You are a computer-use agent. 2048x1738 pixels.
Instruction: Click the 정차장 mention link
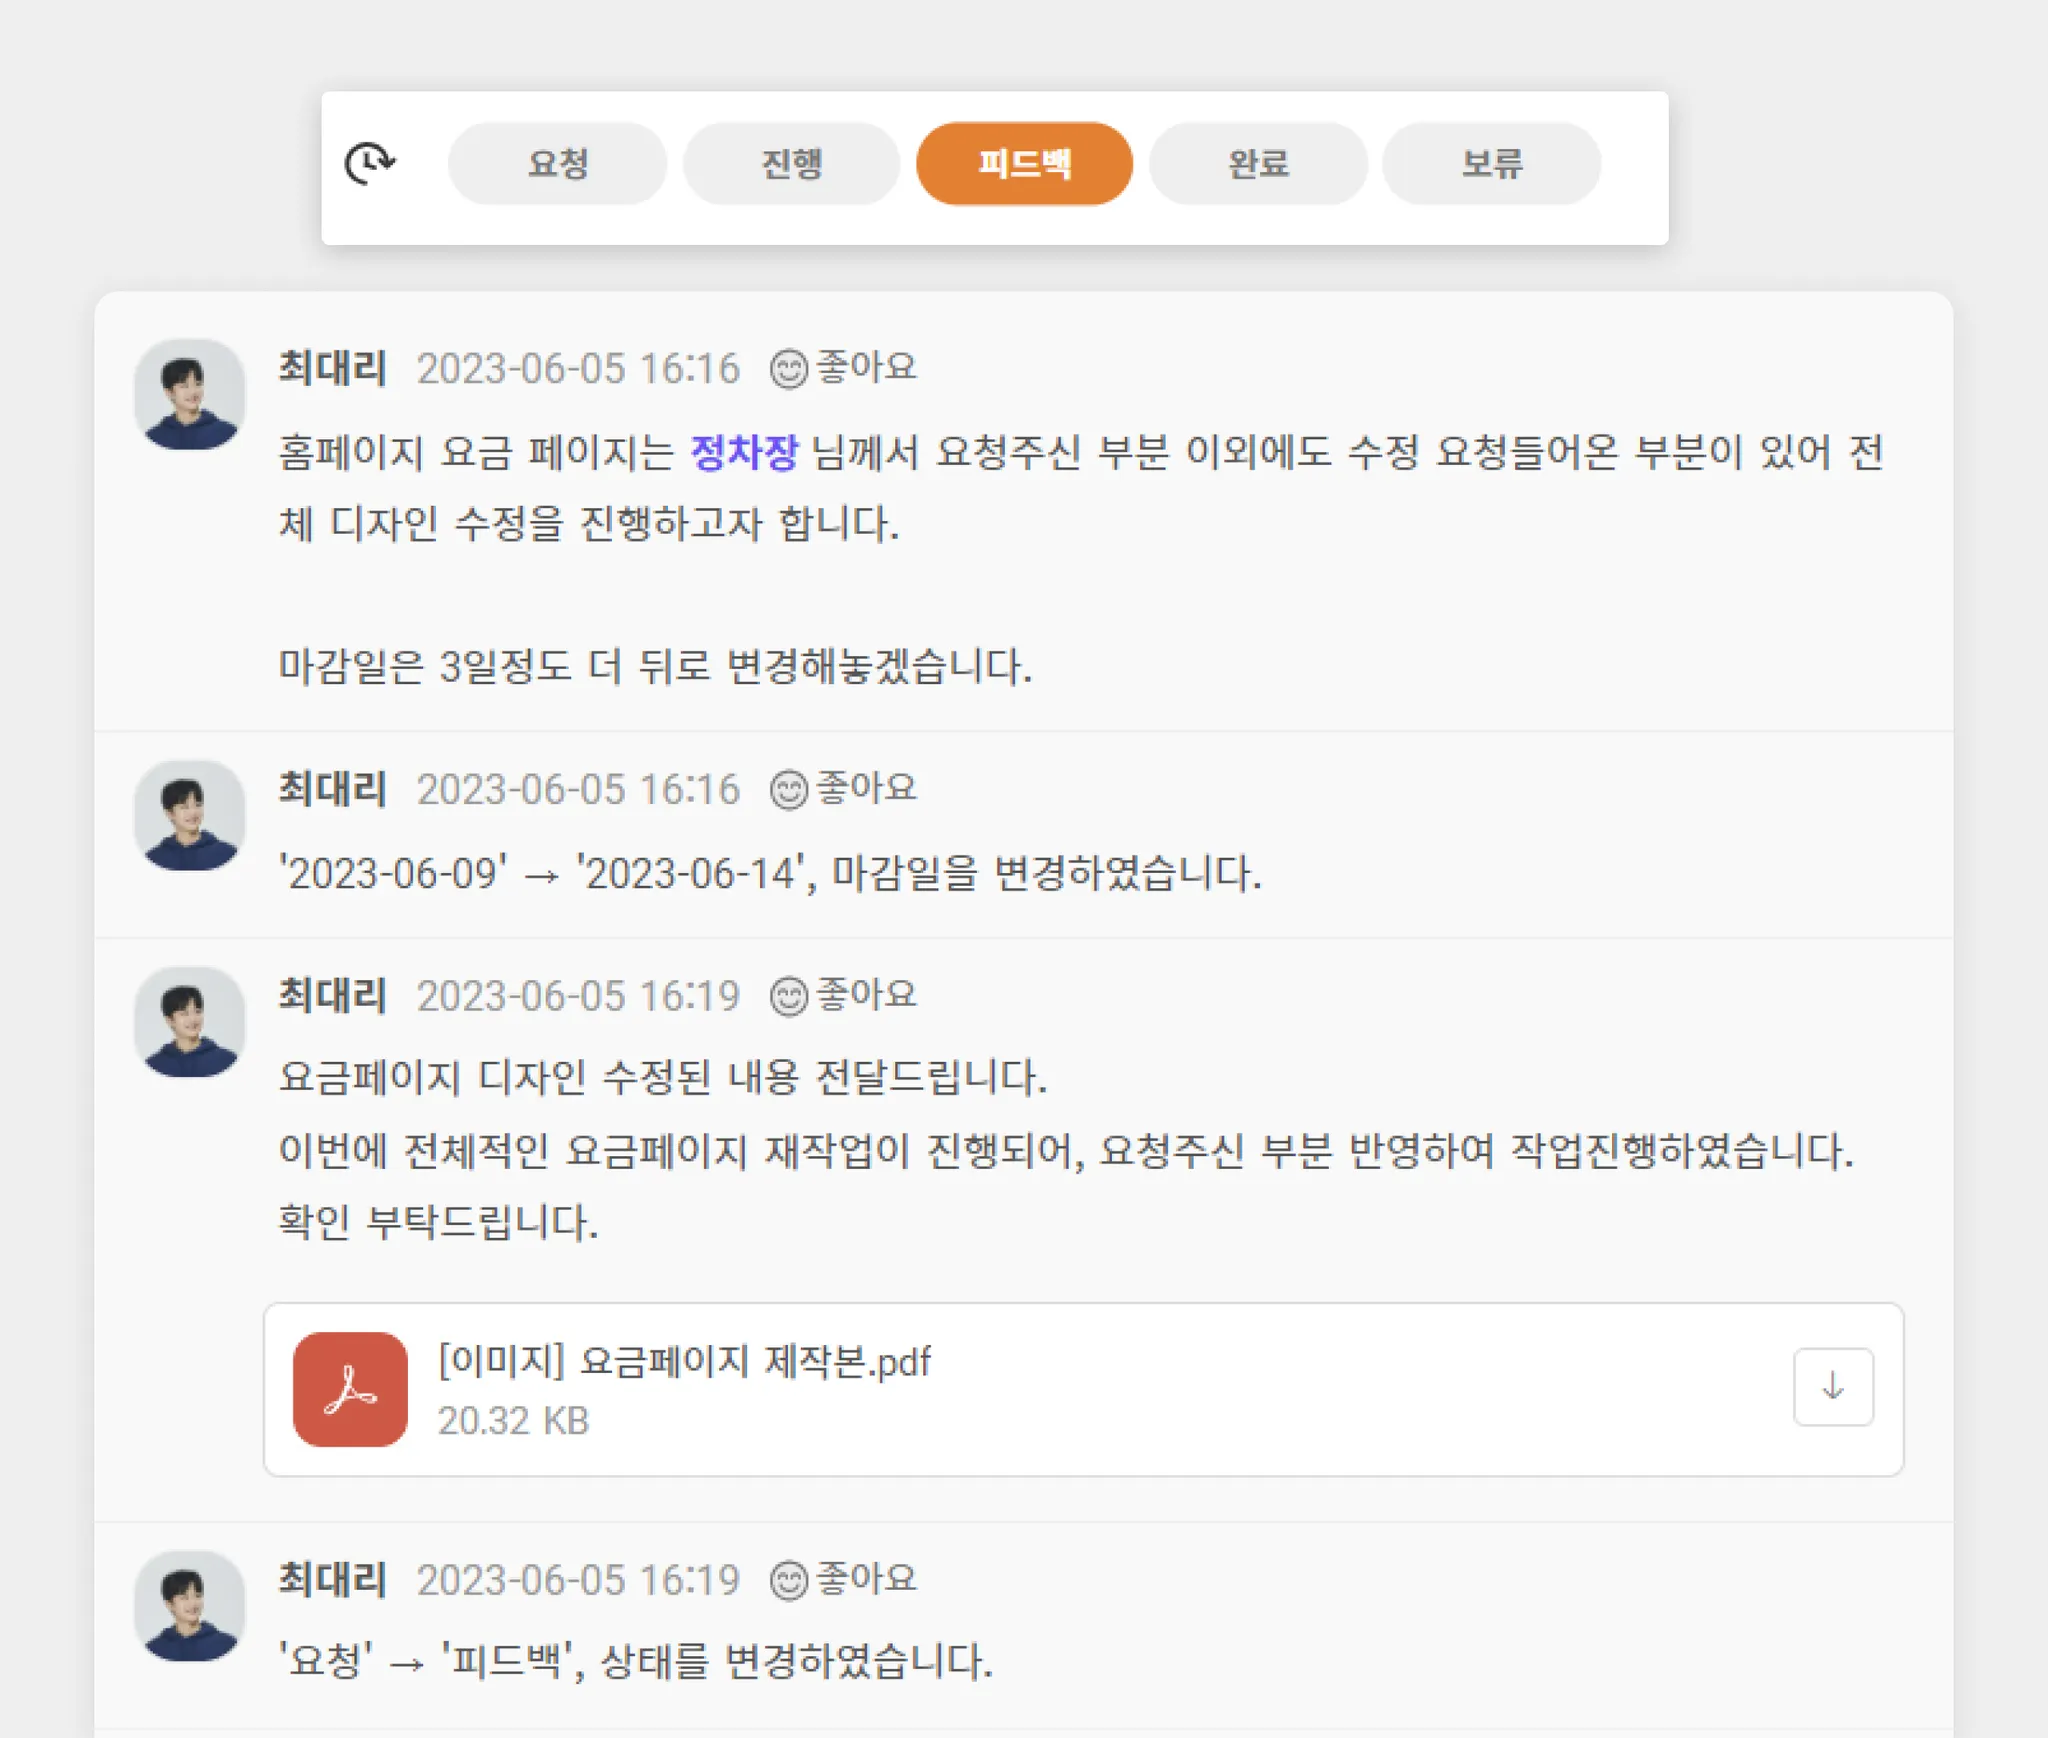[744, 452]
